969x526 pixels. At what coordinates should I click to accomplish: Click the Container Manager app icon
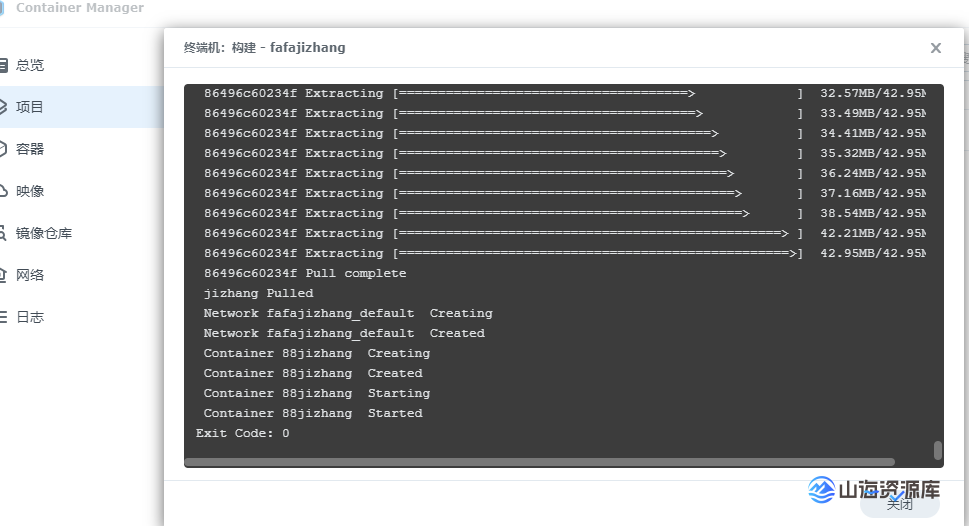[4, 8]
